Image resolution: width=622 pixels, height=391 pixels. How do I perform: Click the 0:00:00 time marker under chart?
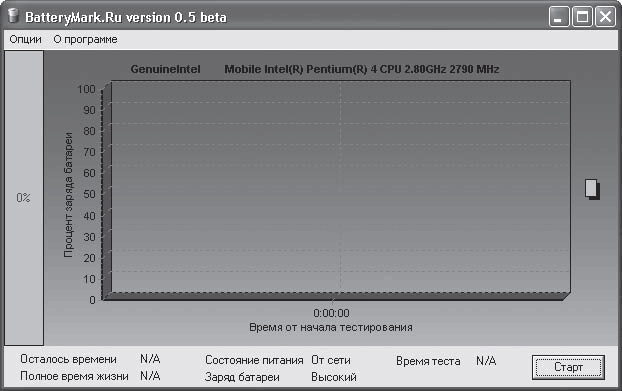(x=331, y=313)
